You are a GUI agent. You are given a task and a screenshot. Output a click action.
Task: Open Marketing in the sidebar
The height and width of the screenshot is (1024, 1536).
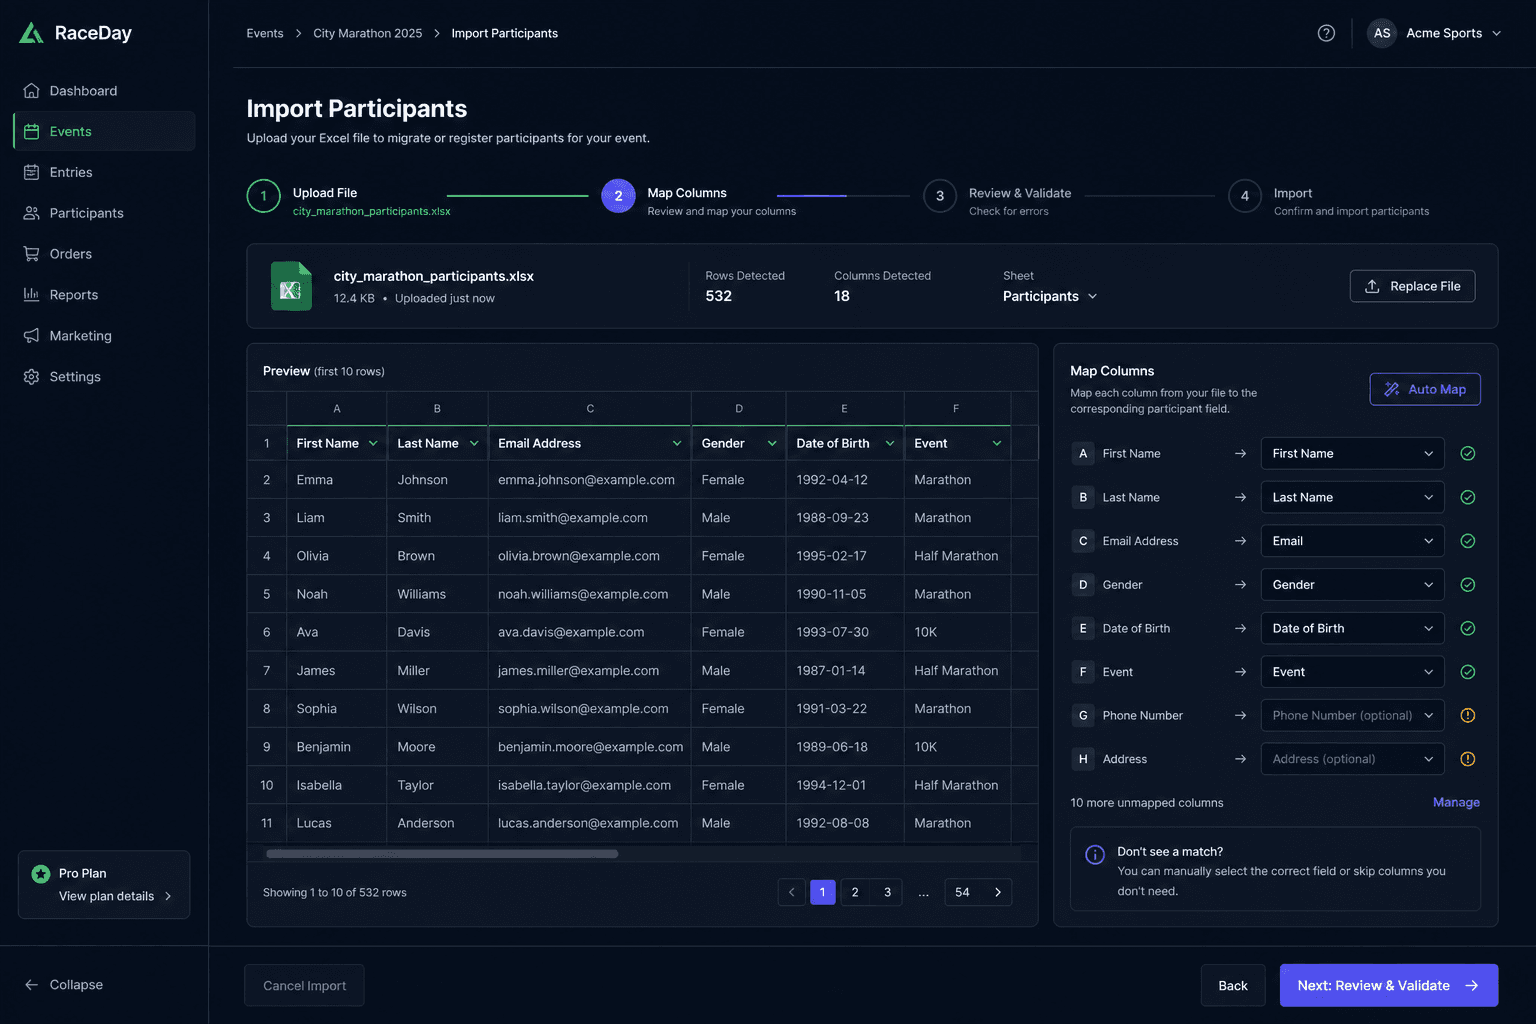click(104, 336)
